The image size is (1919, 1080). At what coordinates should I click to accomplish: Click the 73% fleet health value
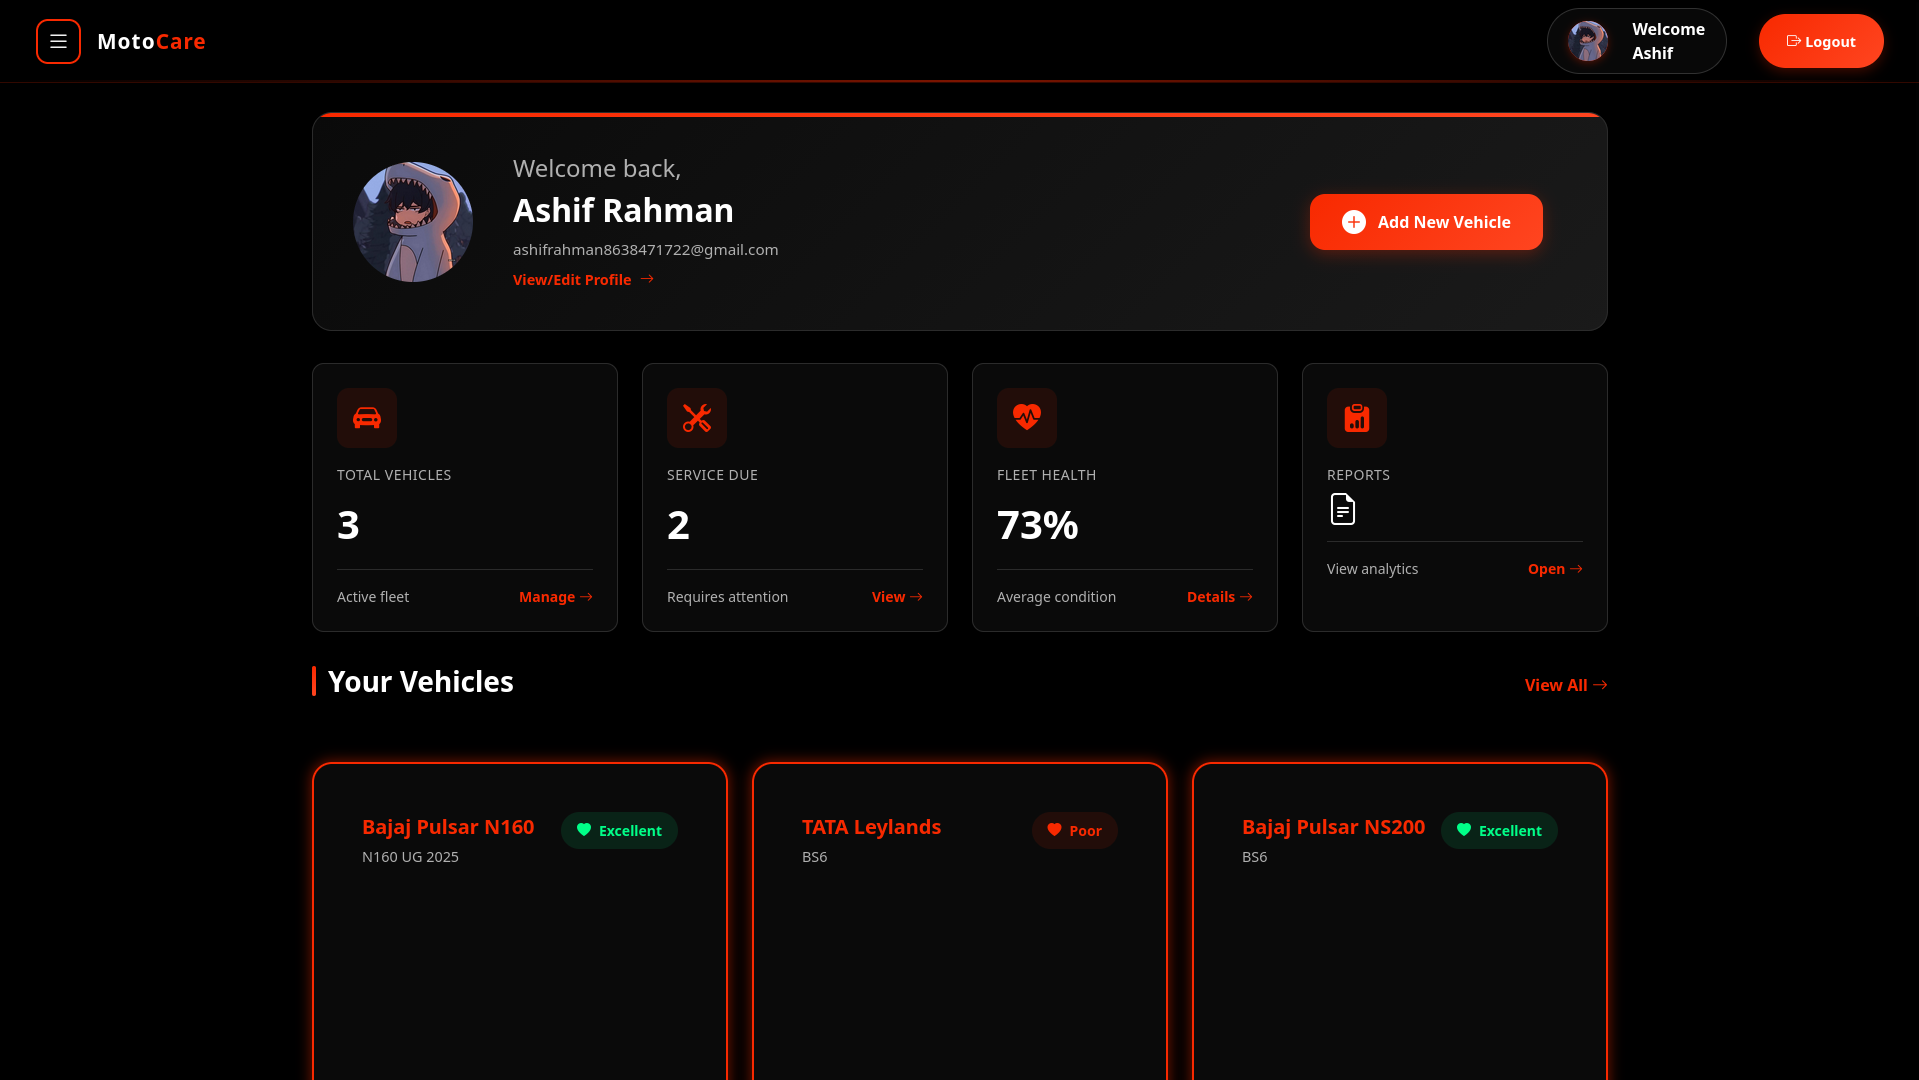click(1037, 525)
